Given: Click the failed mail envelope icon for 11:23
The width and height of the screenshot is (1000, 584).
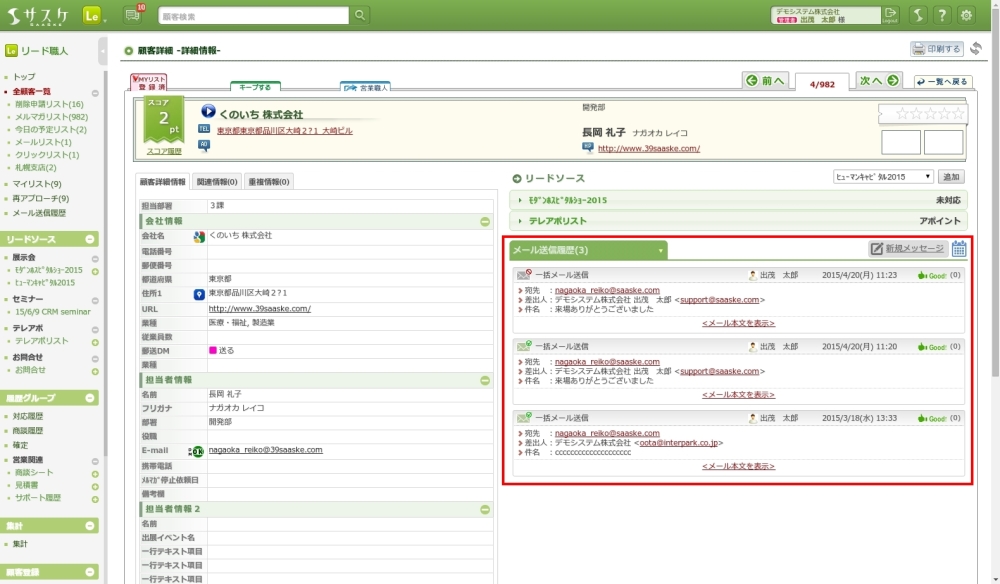Looking at the screenshot, I should click(524, 275).
